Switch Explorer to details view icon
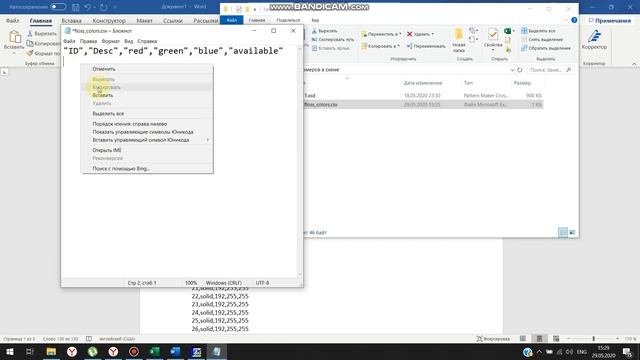640x360 pixels. [563, 232]
